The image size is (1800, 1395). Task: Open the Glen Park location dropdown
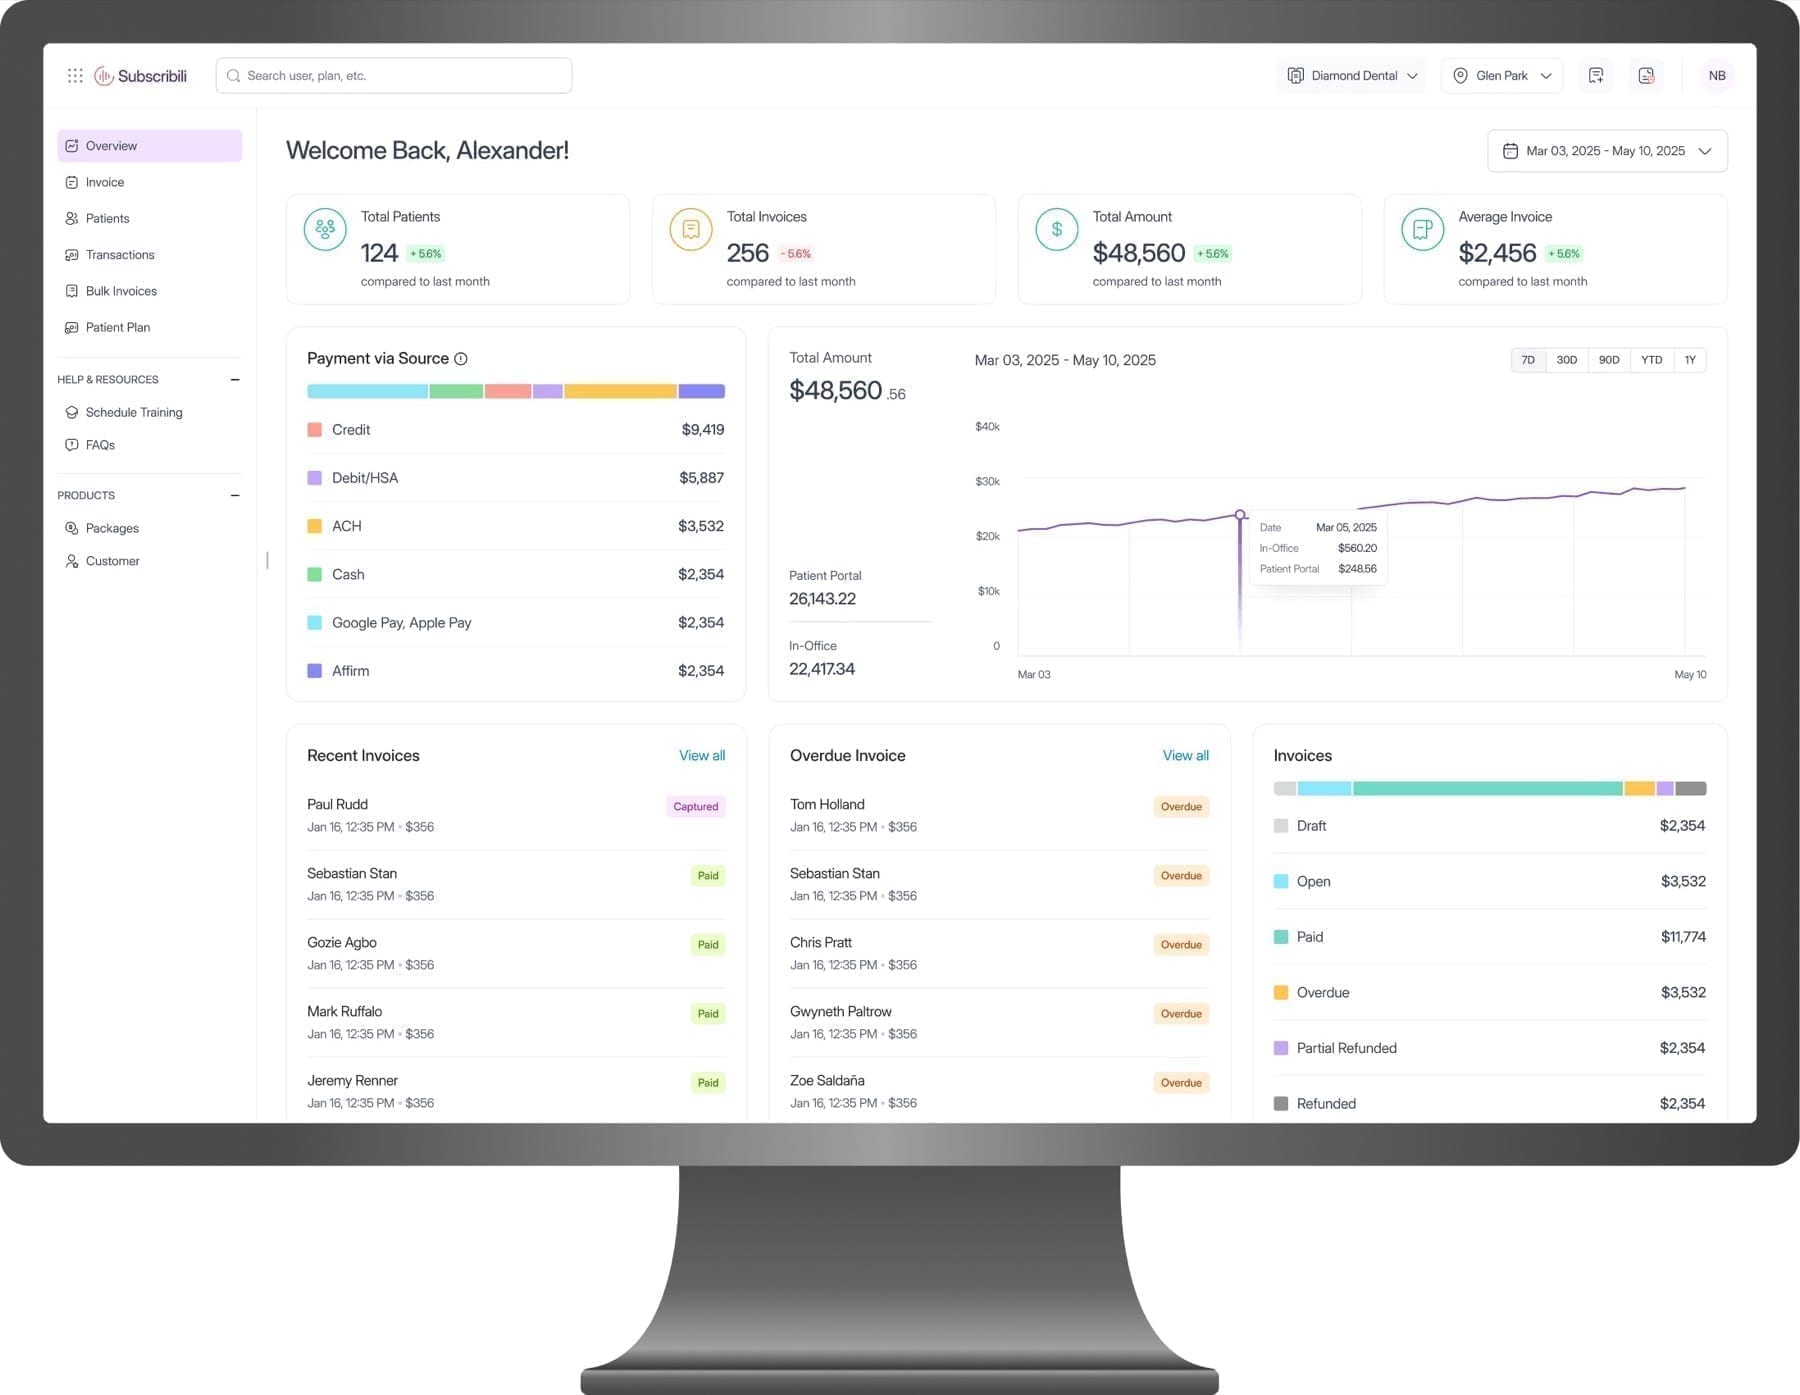(1501, 76)
